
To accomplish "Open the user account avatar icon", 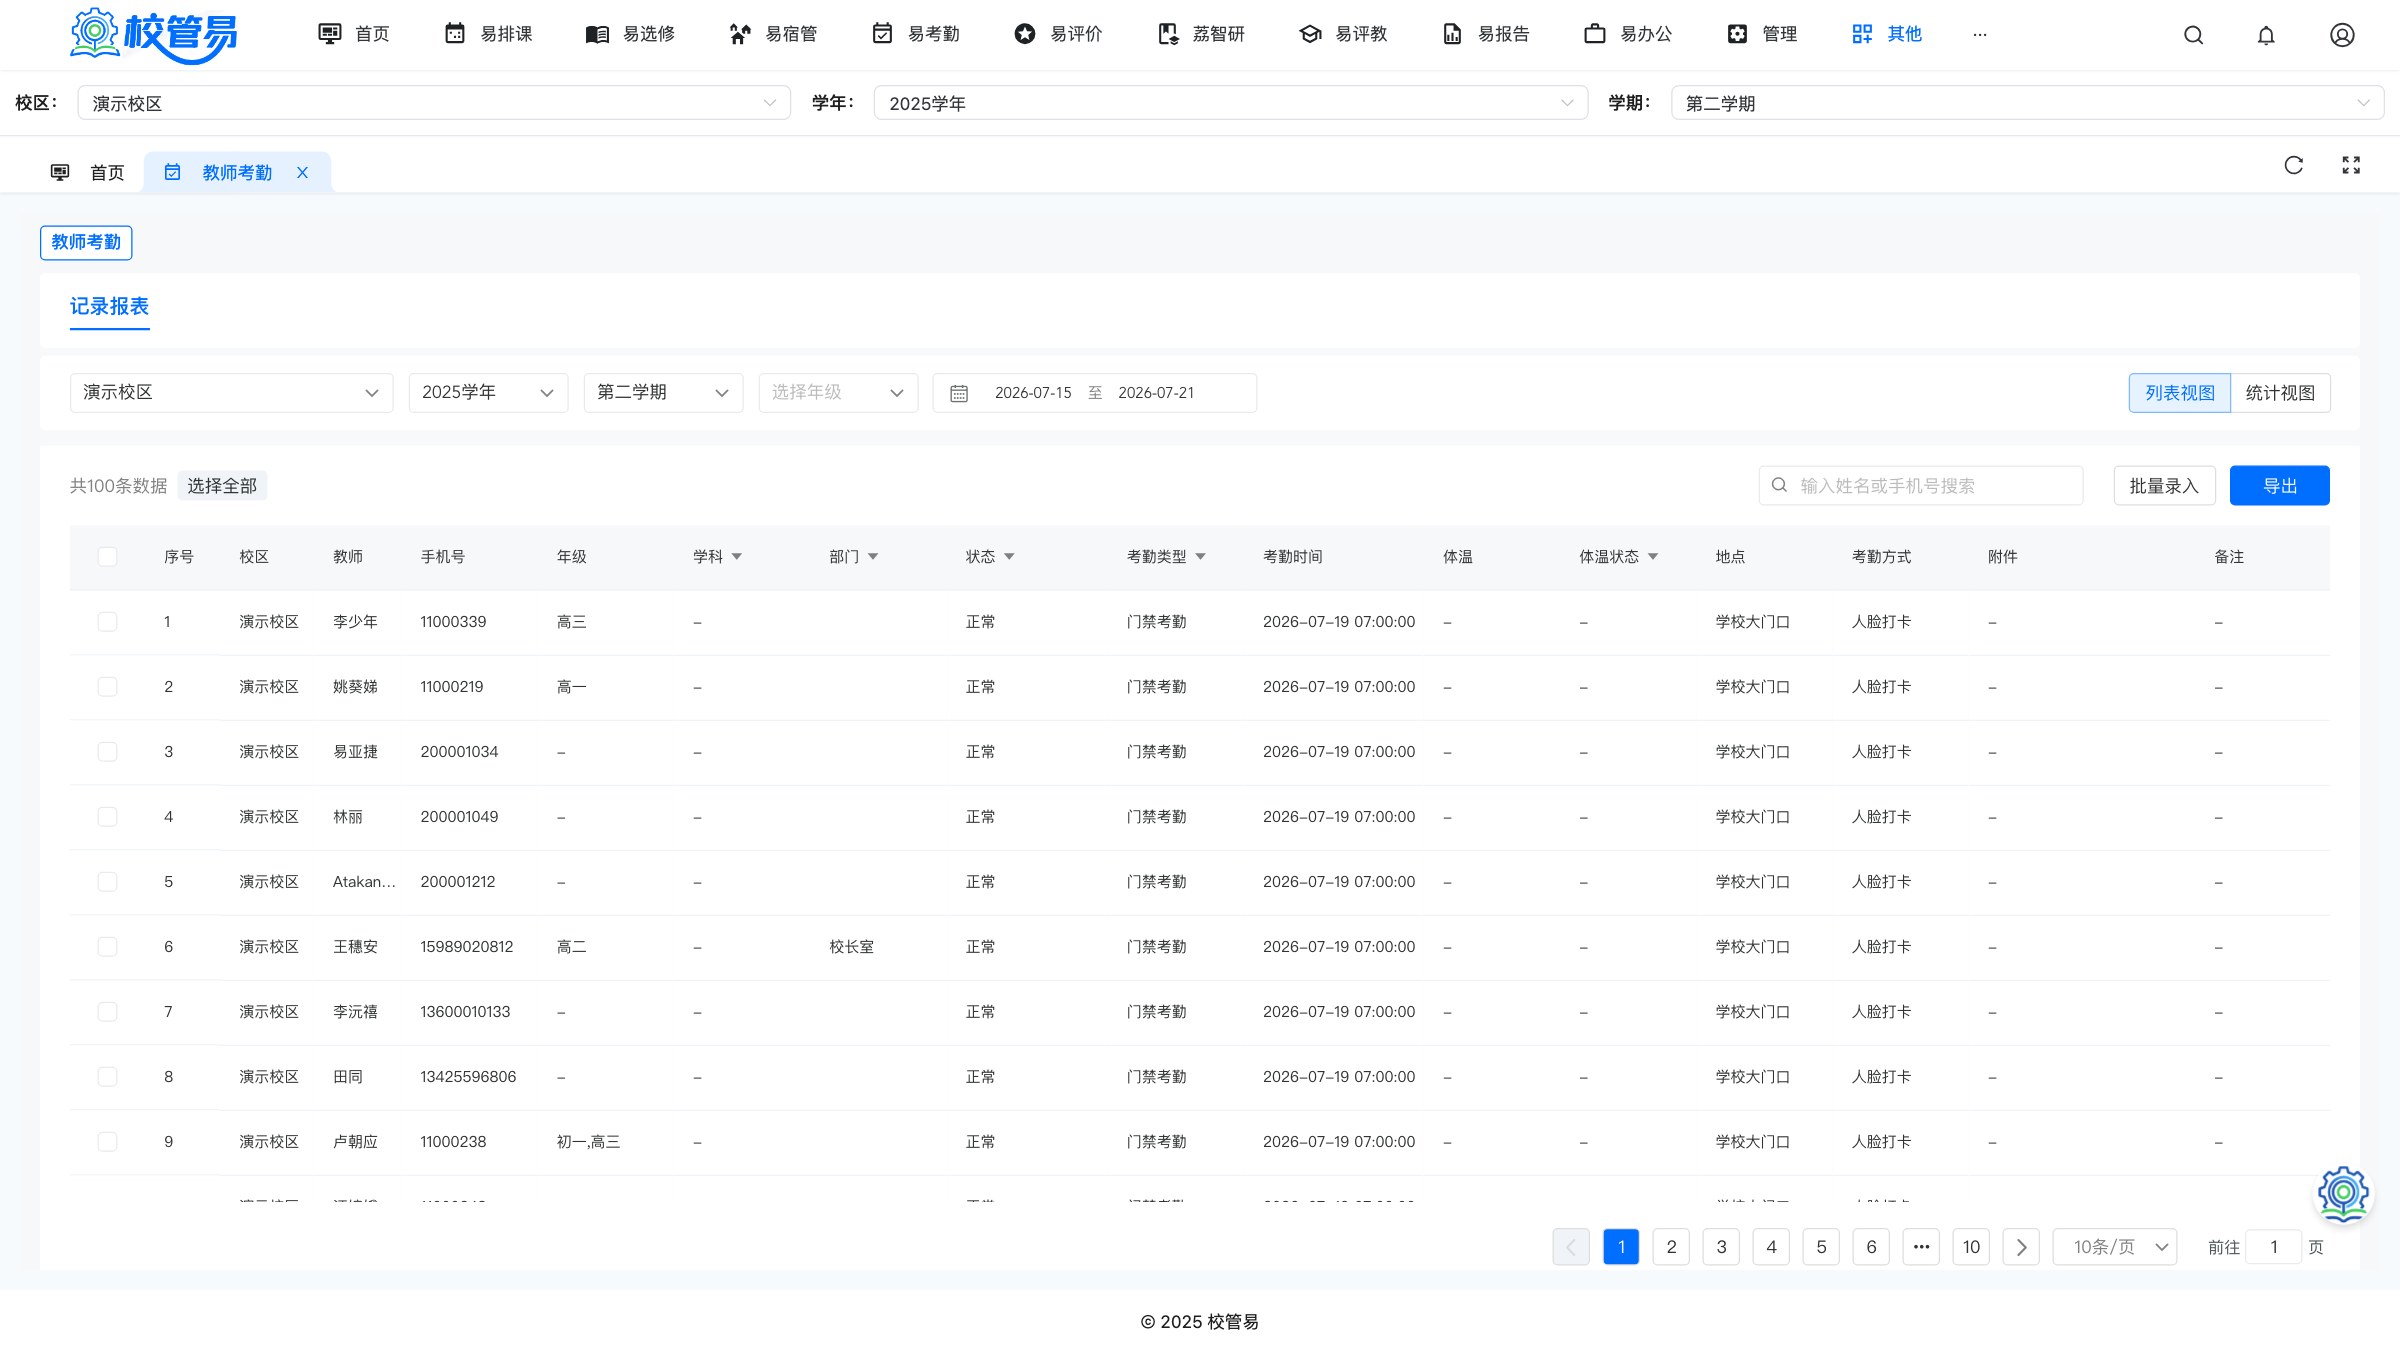I will click(2342, 35).
